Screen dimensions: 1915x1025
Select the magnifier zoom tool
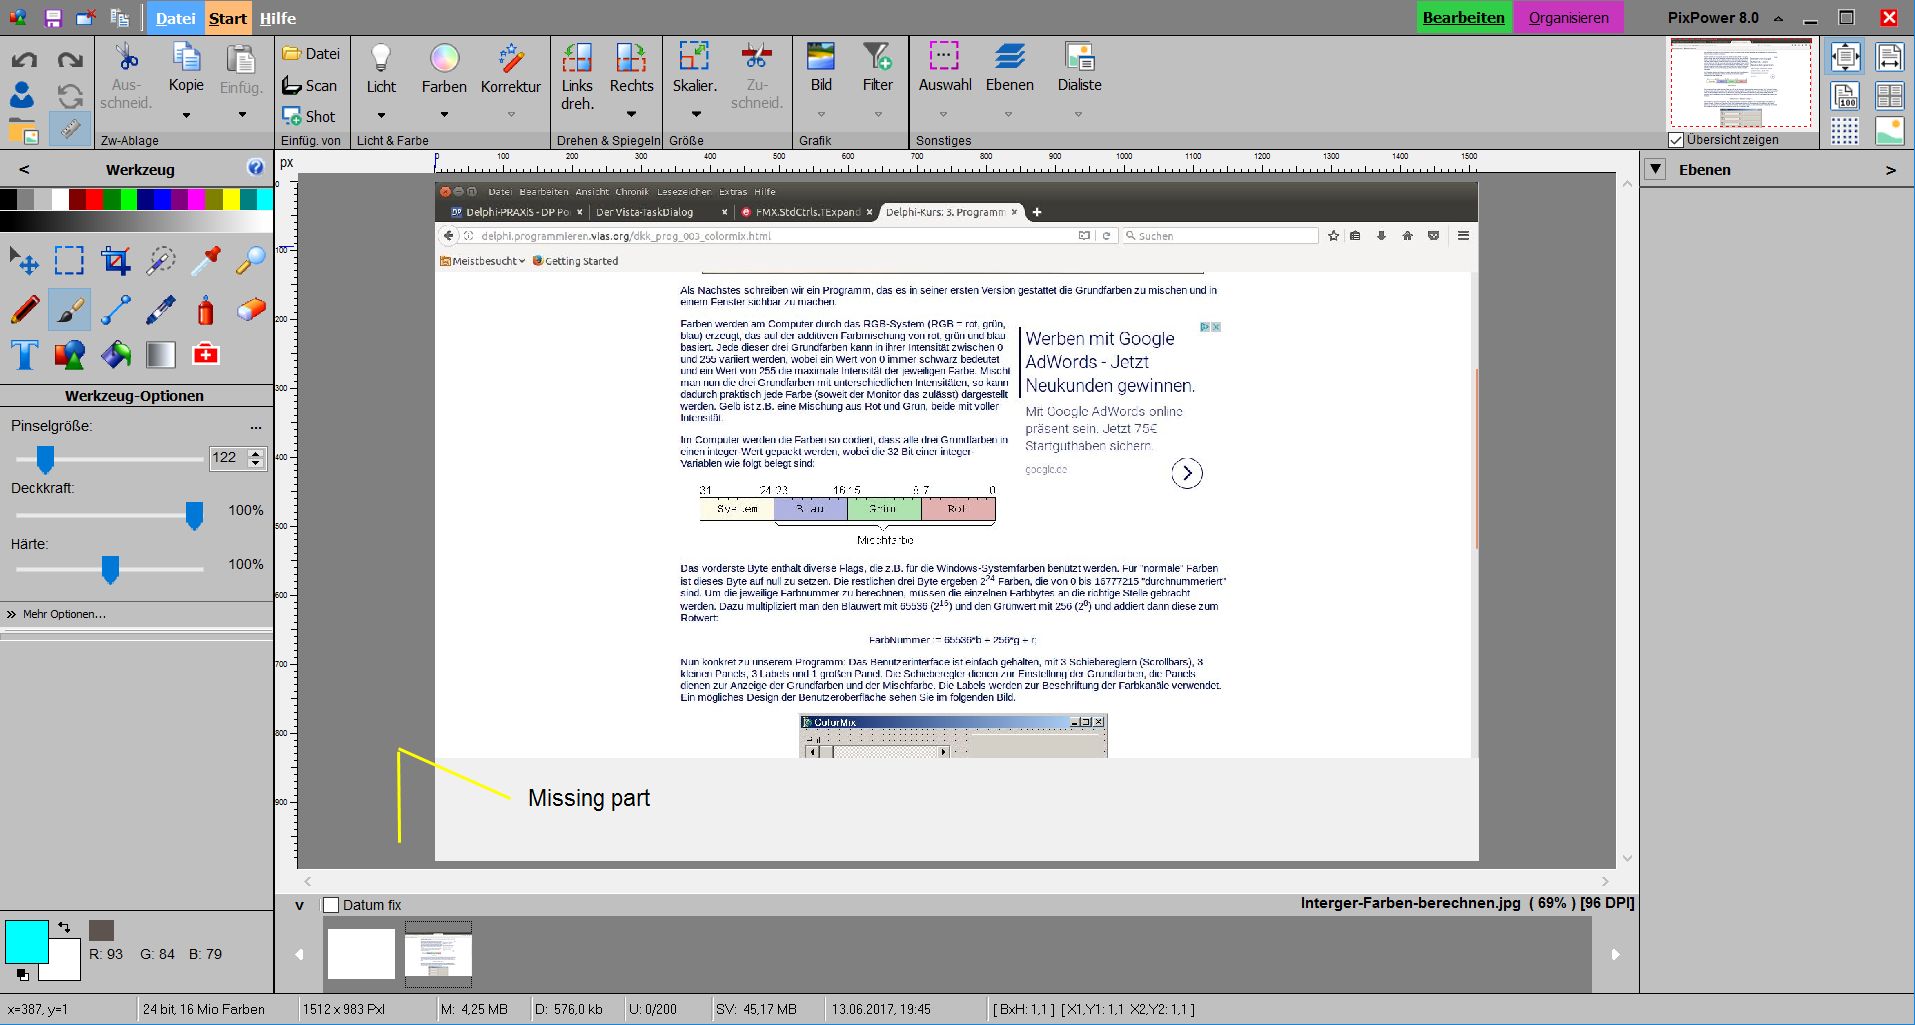click(250, 262)
